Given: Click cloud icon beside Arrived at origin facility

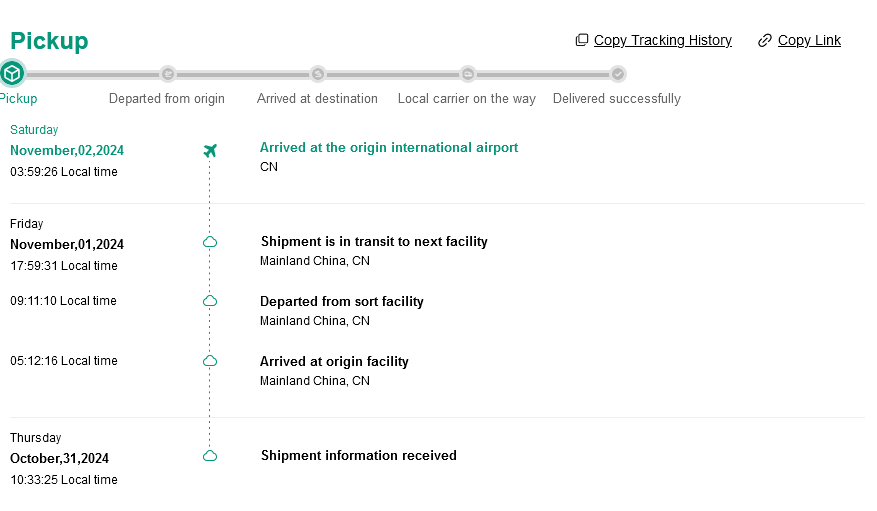Looking at the screenshot, I should point(210,361).
